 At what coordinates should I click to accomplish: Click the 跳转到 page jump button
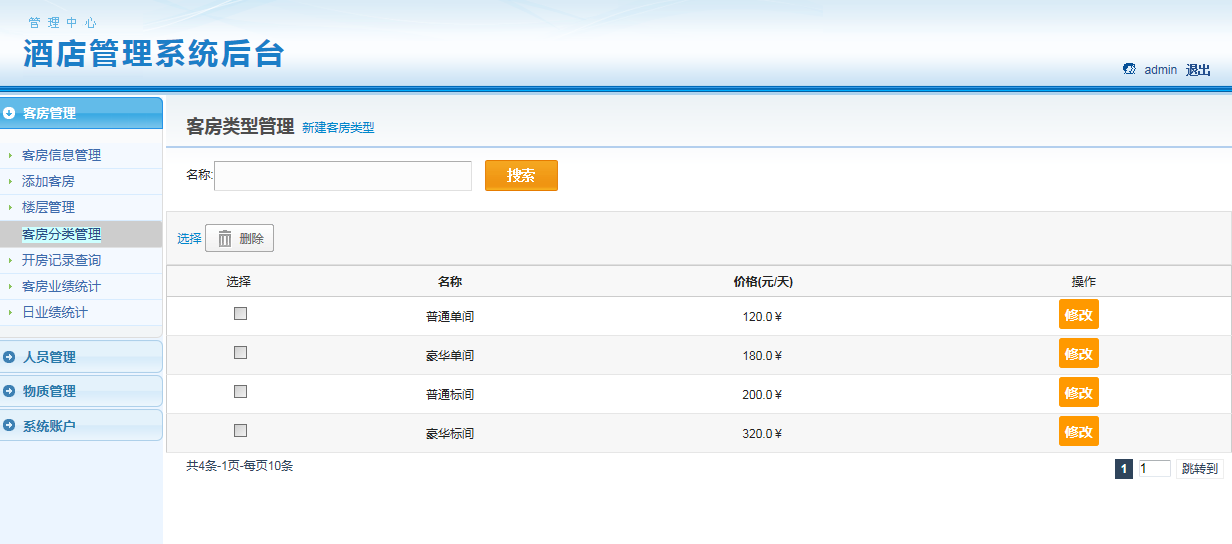(x=1200, y=469)
